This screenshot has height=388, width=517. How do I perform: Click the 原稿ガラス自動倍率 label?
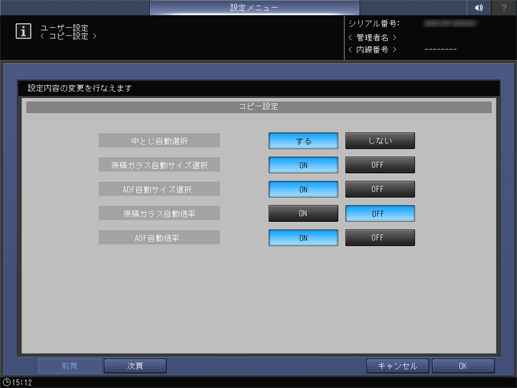(x=159, y=213)
